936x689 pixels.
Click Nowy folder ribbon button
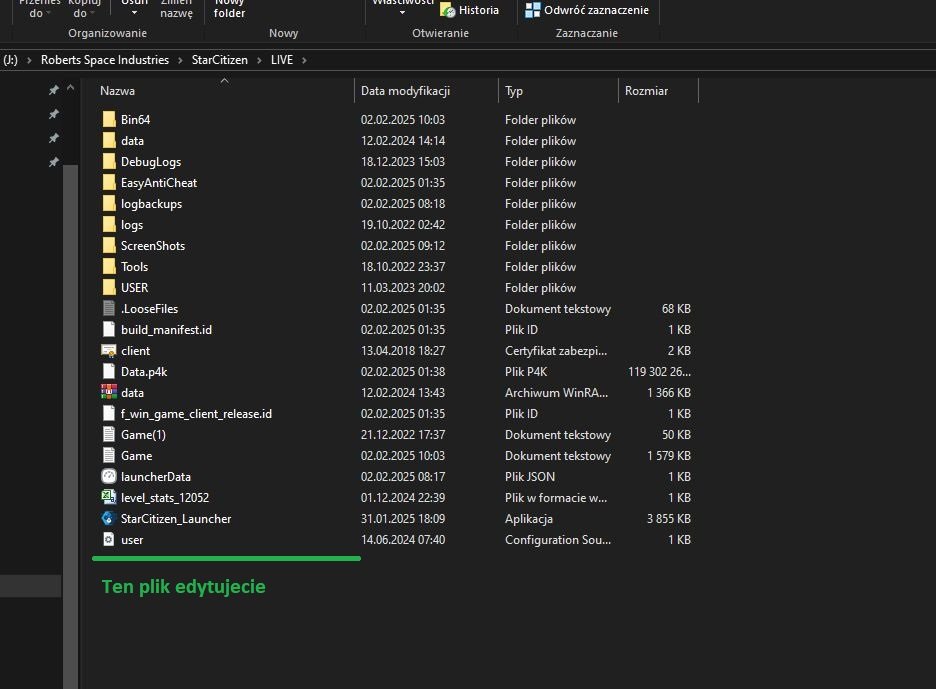[x=229, y=9]
